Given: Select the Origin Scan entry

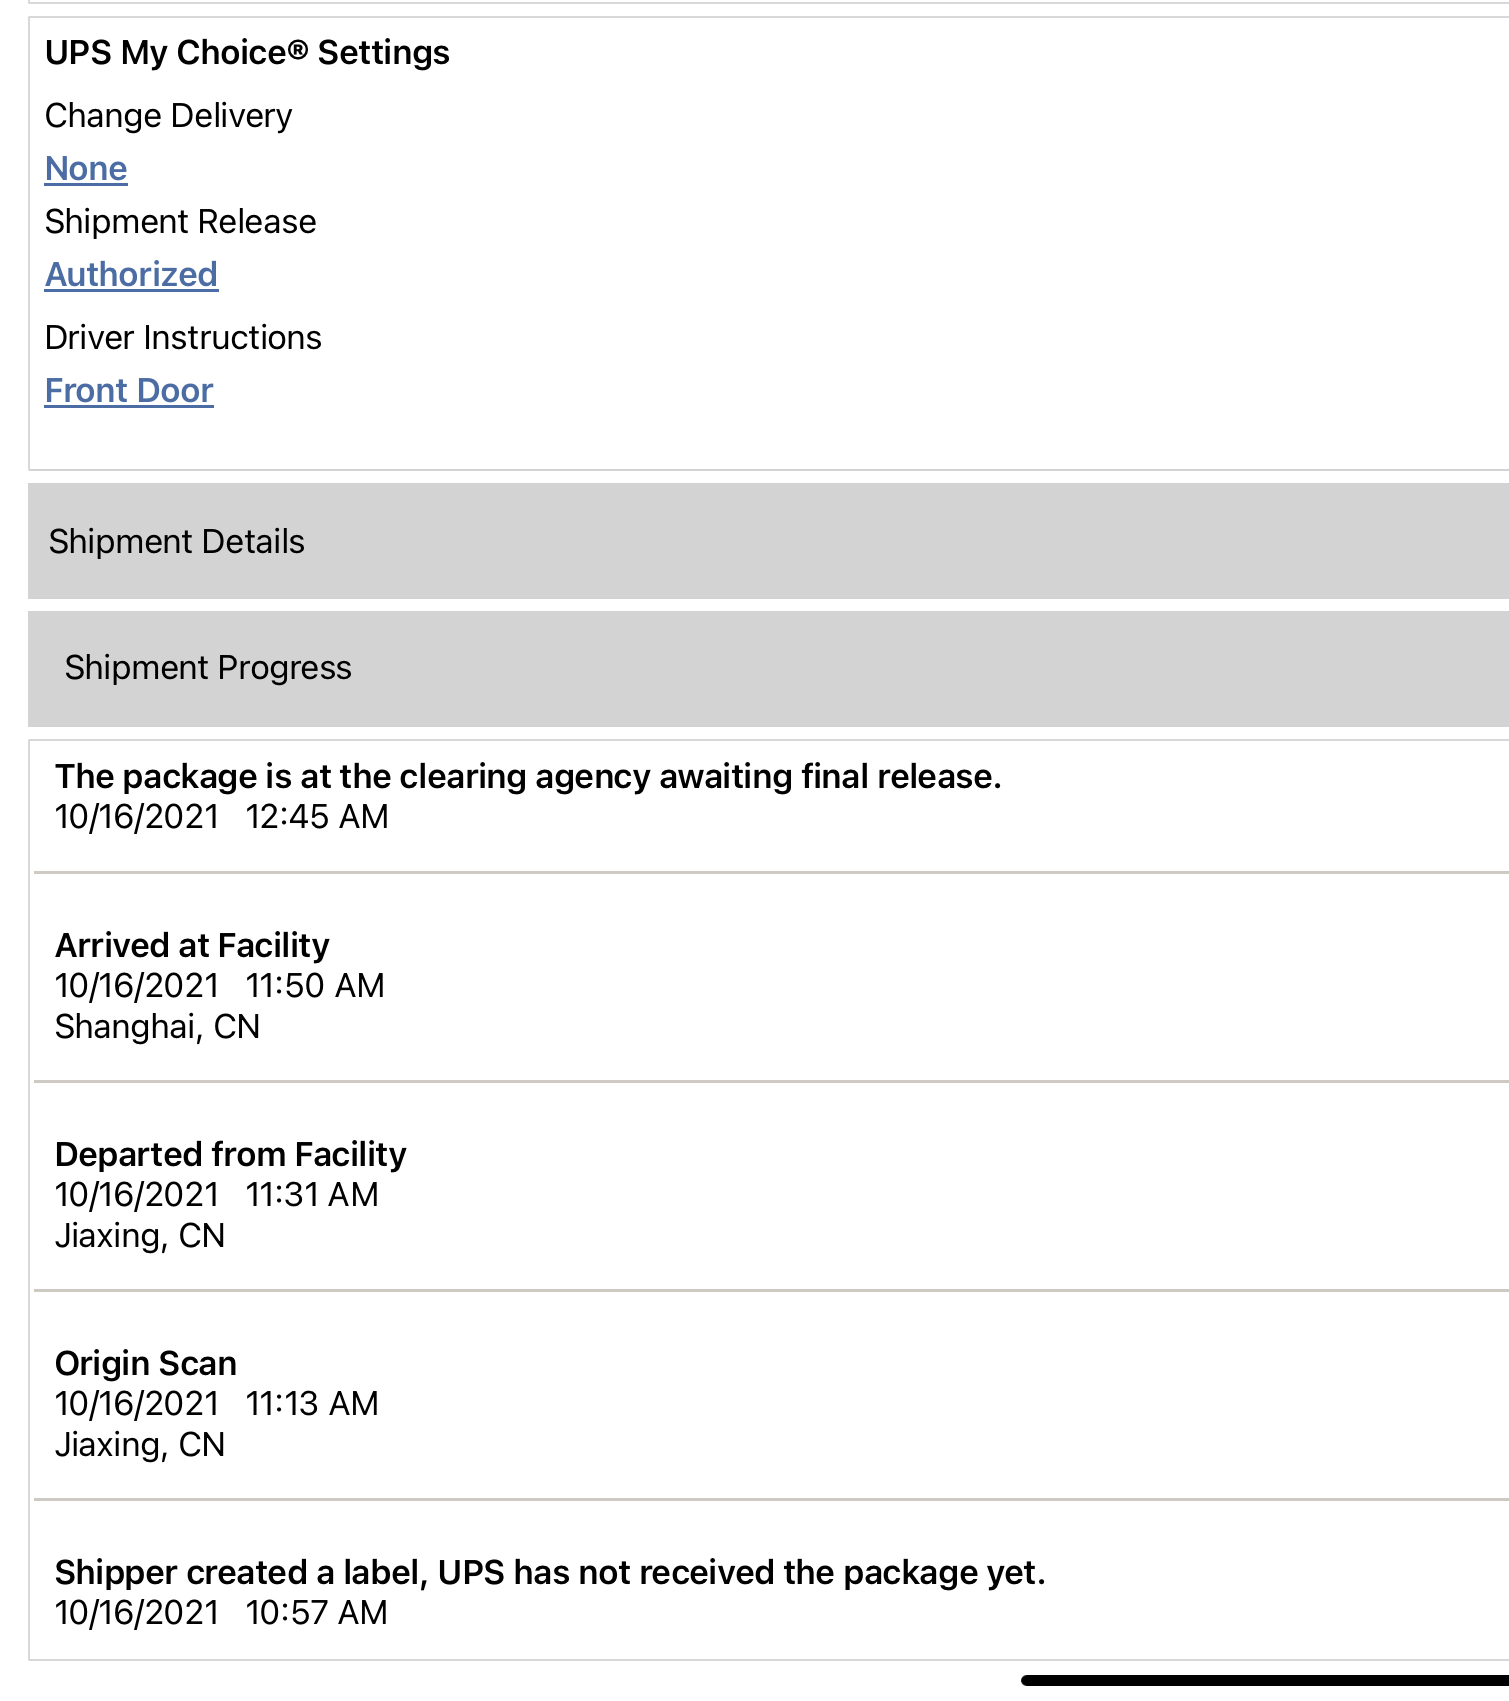Looking at the screenshot, I should pyautogui.click(x=146, y=1364).
